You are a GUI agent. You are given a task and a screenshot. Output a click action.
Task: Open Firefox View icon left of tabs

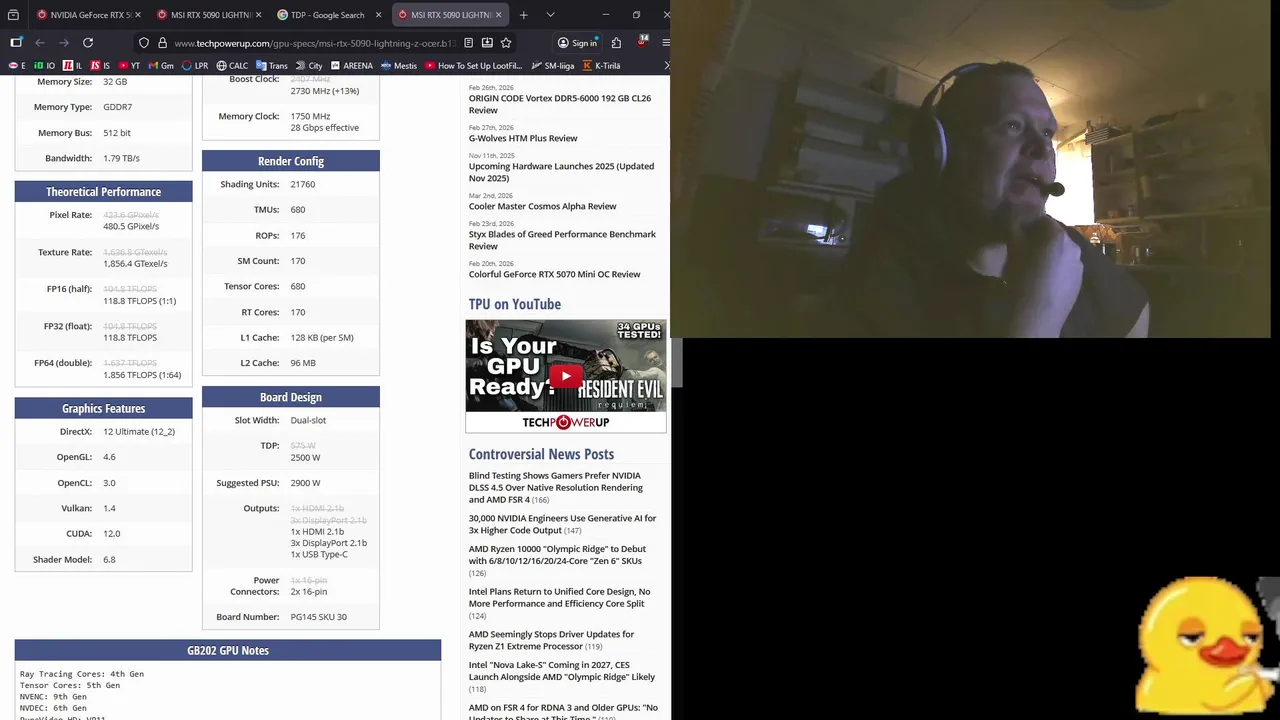tap(13, 15)
